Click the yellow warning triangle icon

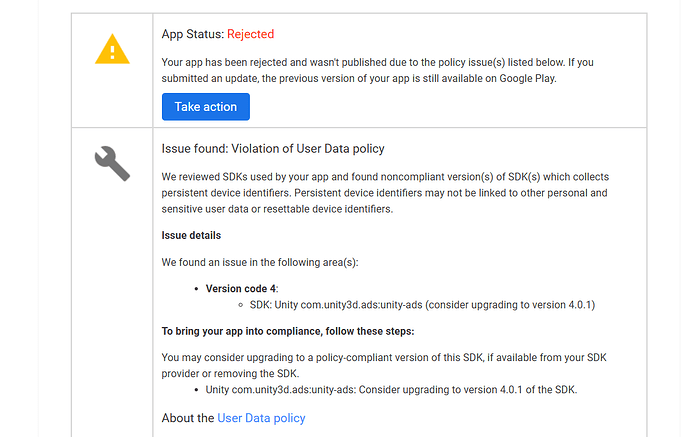[112, 49]
